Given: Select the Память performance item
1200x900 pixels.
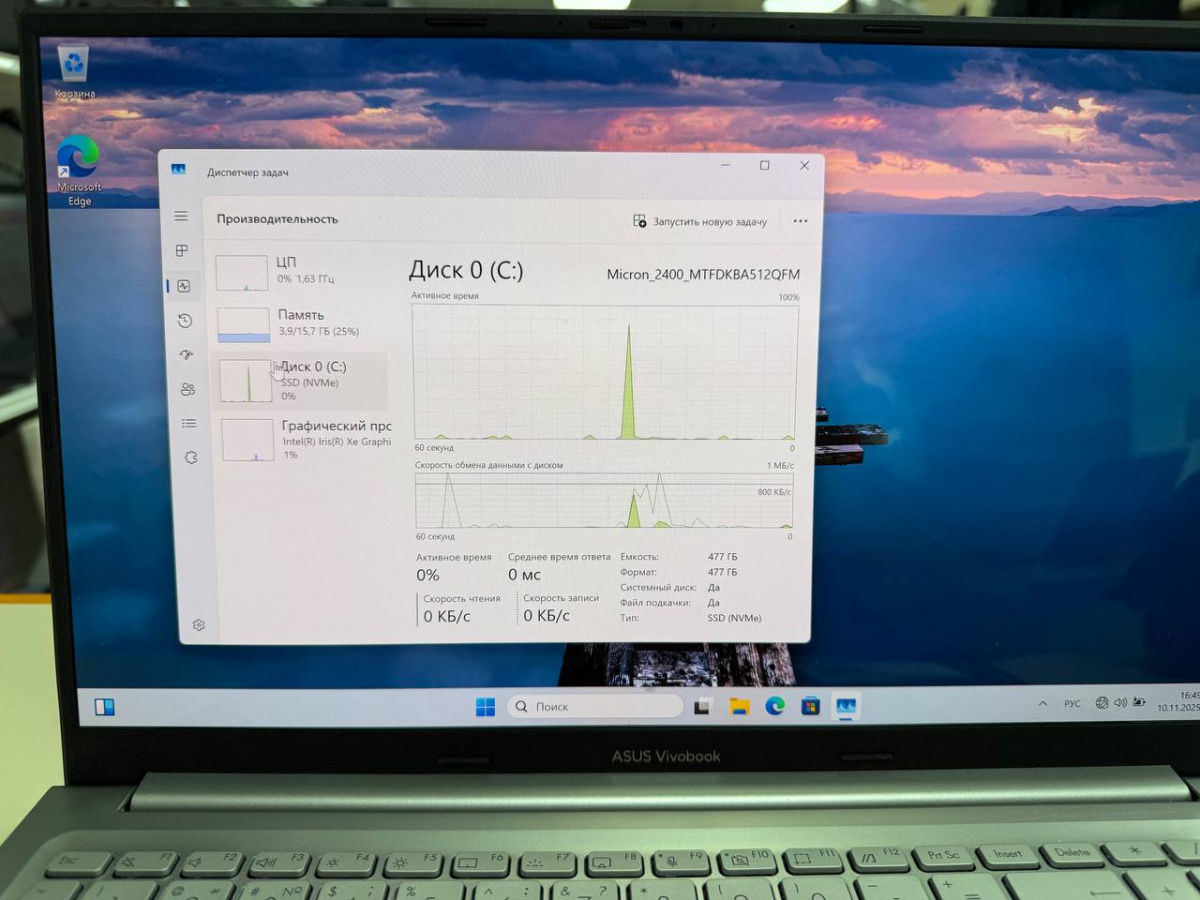Looking at the screenshot, I should 300,323.
